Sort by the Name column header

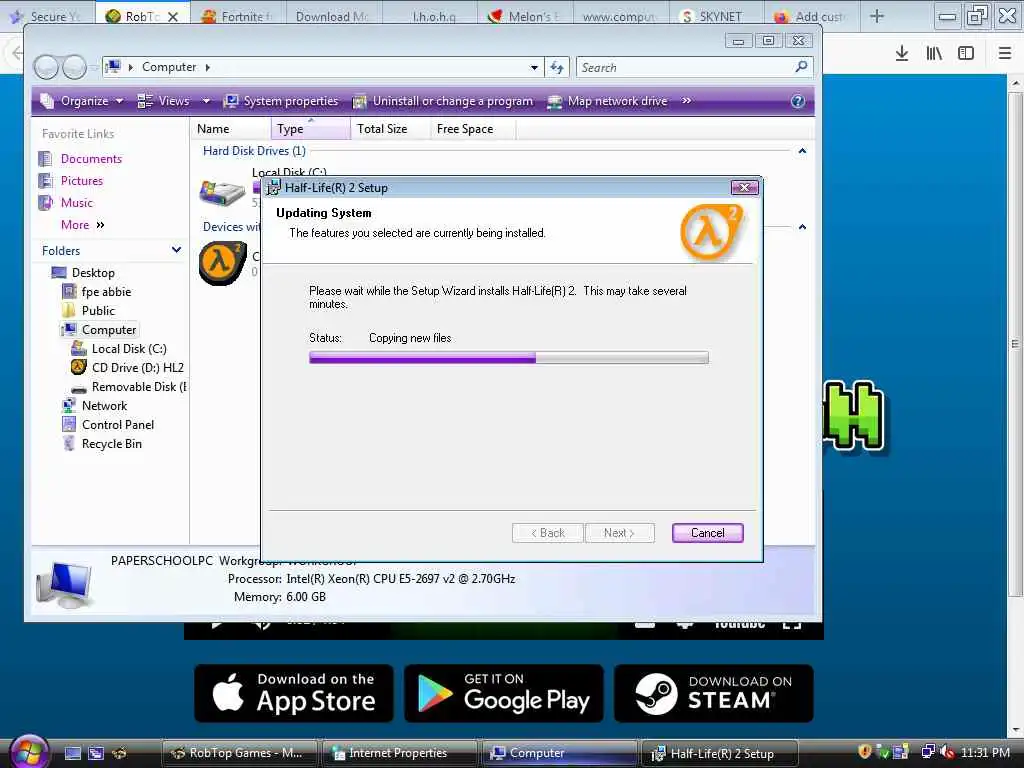click(x=230, y=129)
